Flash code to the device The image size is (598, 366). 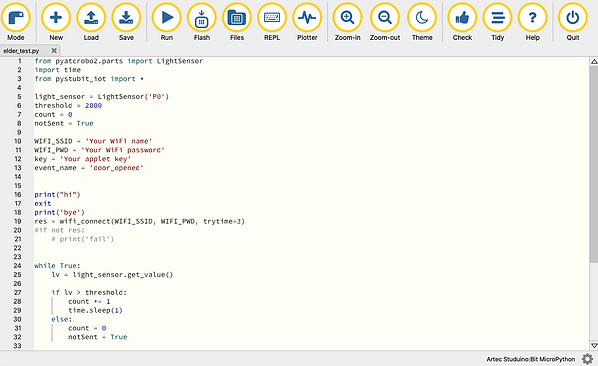[202, 22]
